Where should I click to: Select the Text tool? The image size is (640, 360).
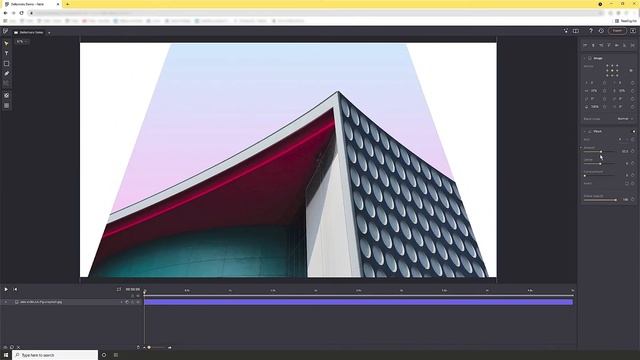[6, 53]
